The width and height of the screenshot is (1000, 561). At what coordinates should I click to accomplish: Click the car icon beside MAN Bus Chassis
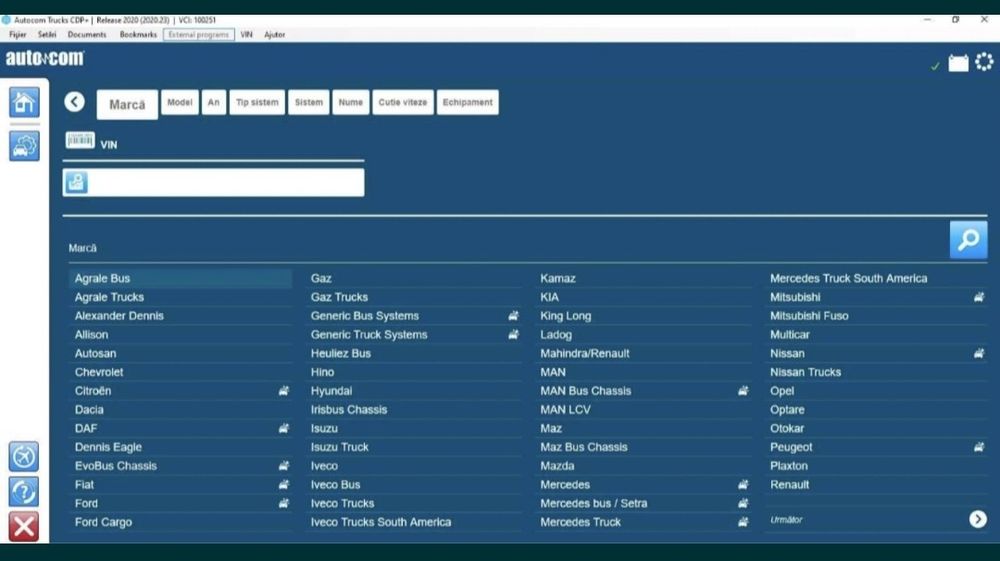point(743,391)
